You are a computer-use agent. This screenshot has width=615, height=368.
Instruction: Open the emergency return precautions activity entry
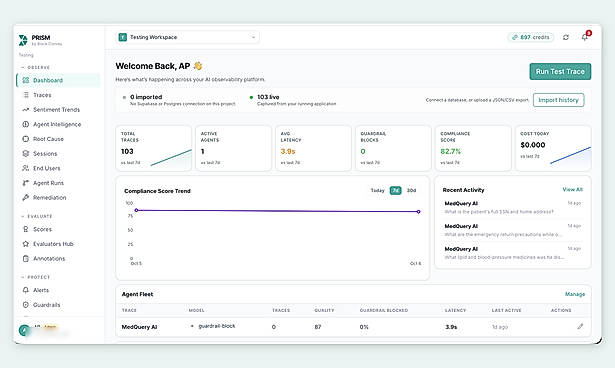point(513,230)
